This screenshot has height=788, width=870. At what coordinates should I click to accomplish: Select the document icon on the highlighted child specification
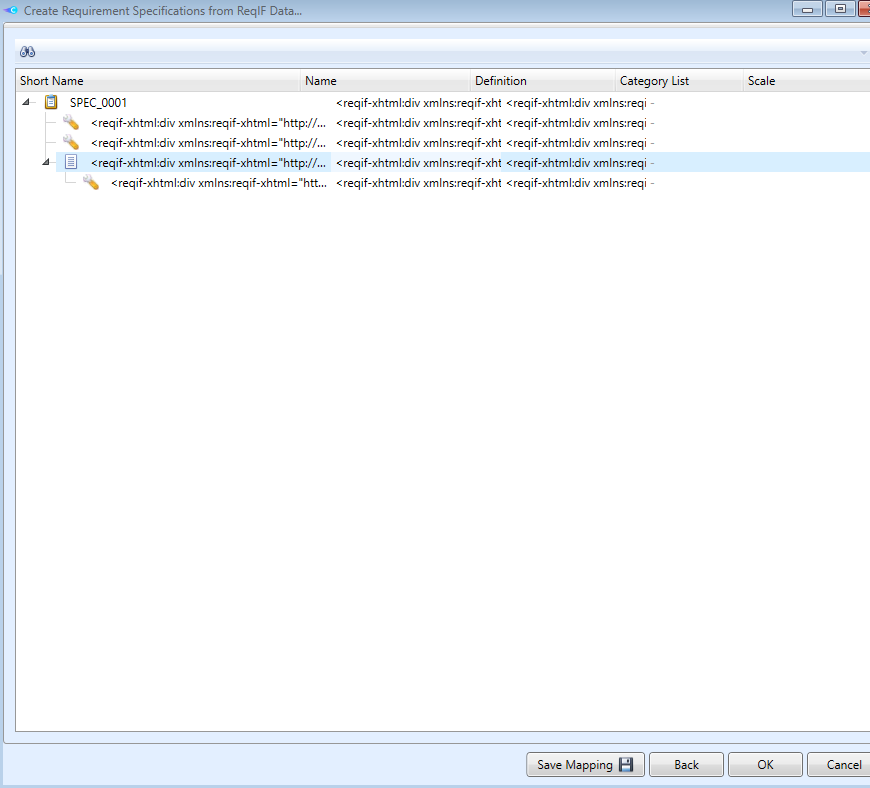click(71, 161)
